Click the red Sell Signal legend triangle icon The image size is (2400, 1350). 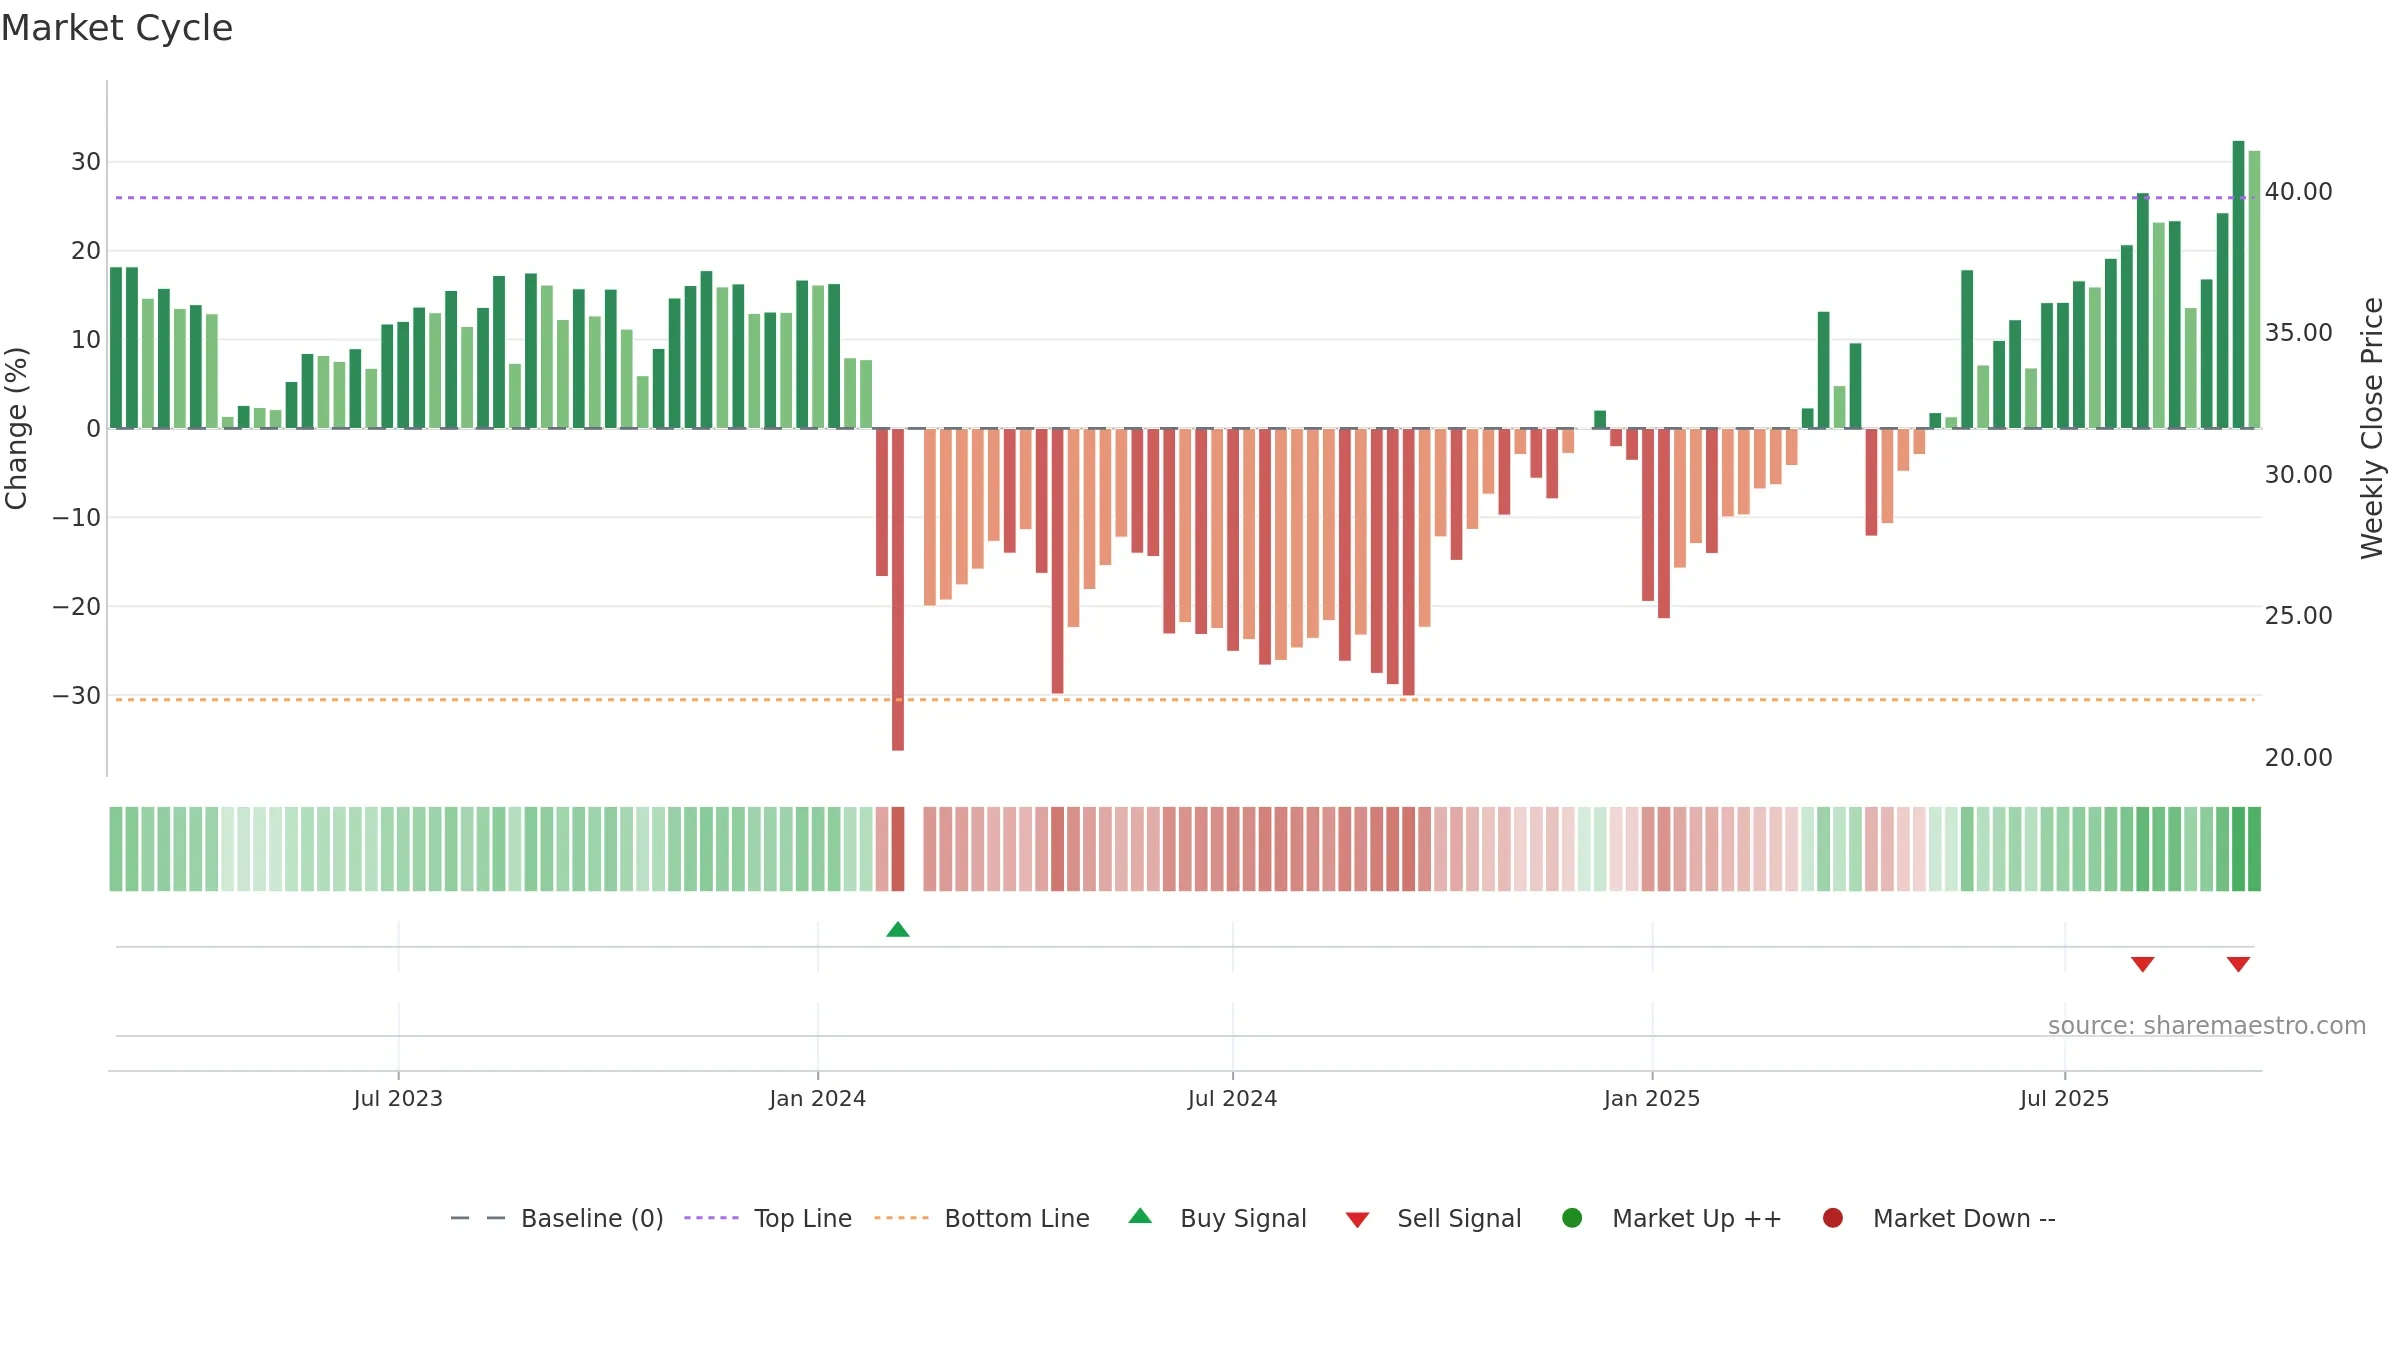pyautogui.click(x=1357, y=1220)
